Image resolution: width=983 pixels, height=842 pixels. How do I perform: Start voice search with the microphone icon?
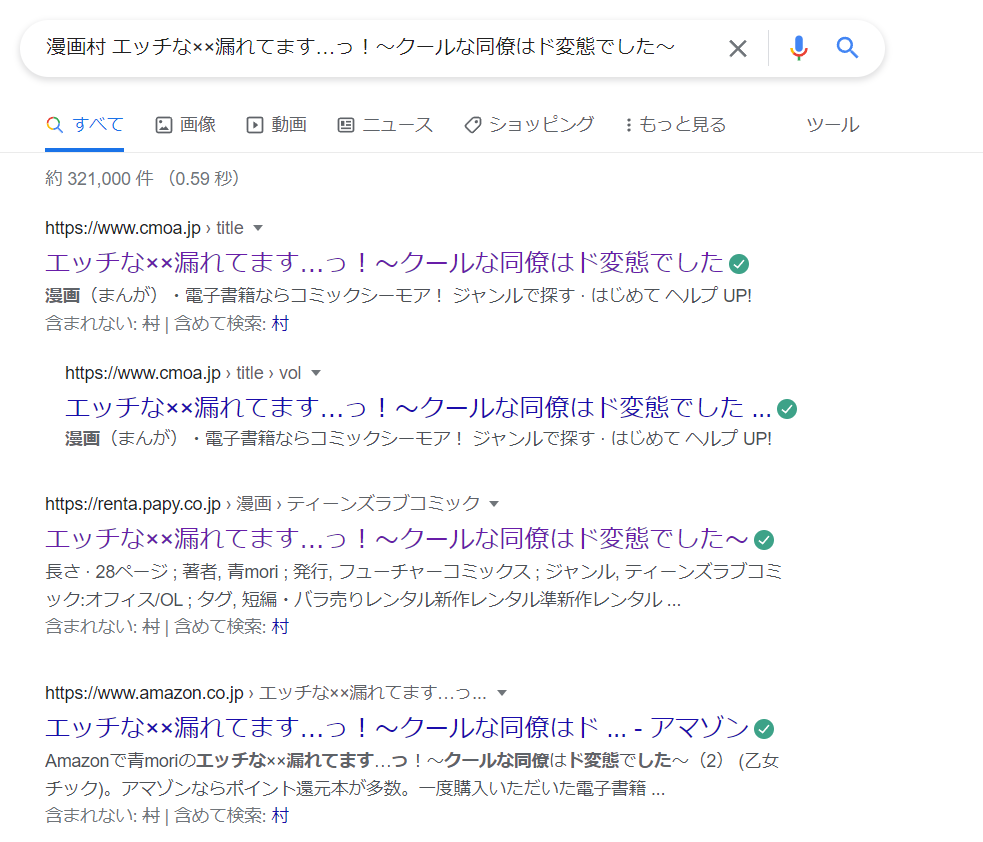pyautogui.click(x=798, y=48)
